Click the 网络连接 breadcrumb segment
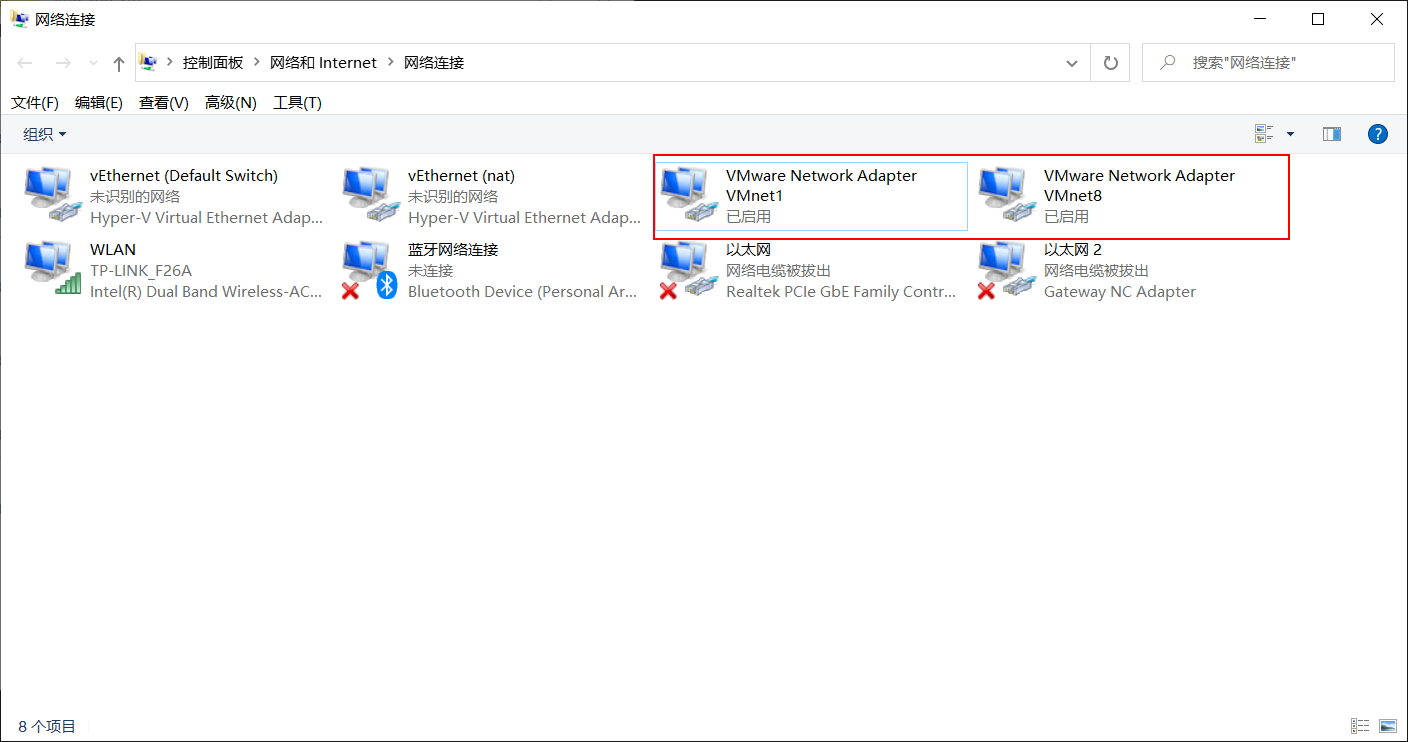Image resolution: width=1408 pixels, height=742 pixels. 434,63
